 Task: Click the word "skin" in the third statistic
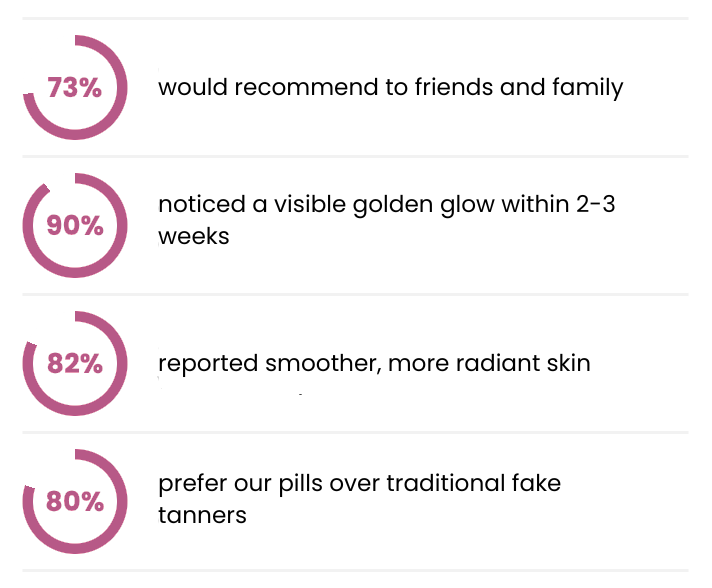click(x=568, y=362)
